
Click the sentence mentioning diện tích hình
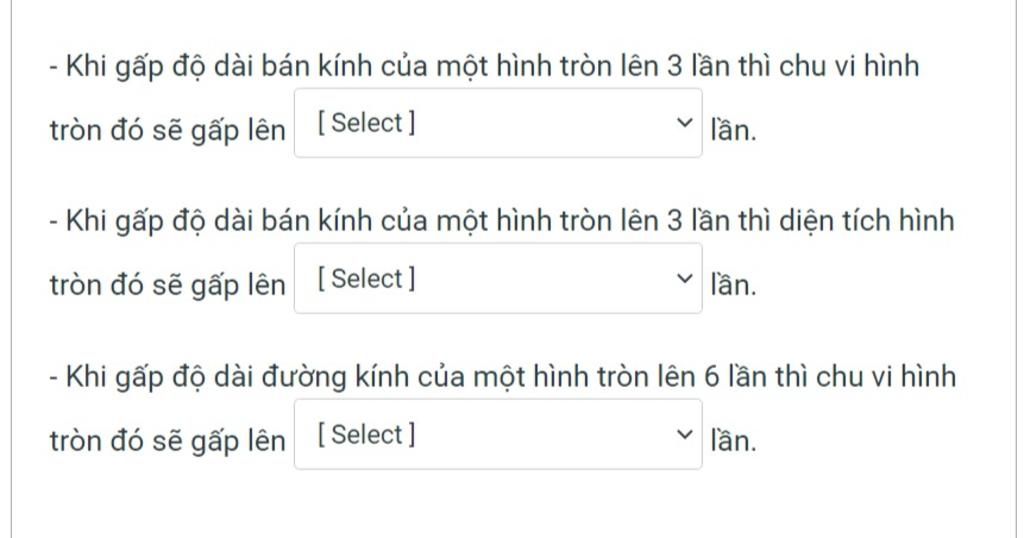(x=502, y=221)
